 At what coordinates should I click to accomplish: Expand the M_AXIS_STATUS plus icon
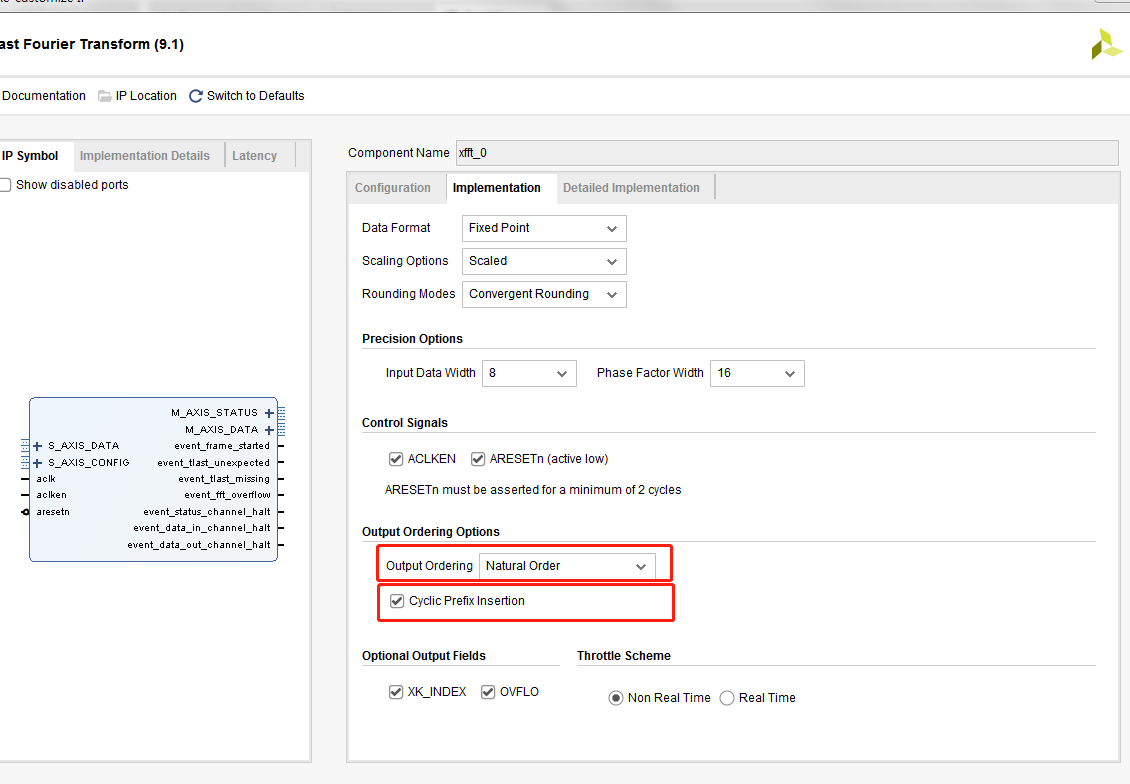click(269, 413)
